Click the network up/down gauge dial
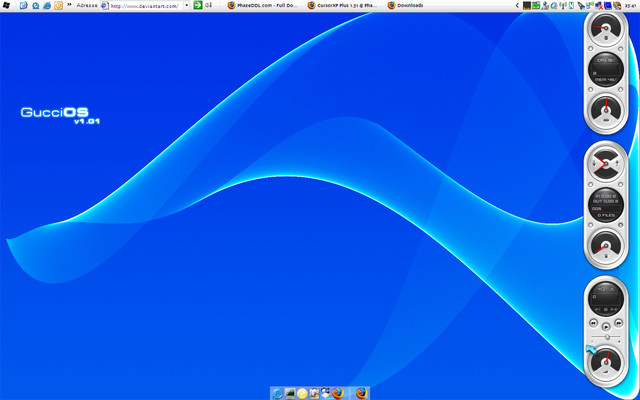The image size is (640, 400). (606, 163)
